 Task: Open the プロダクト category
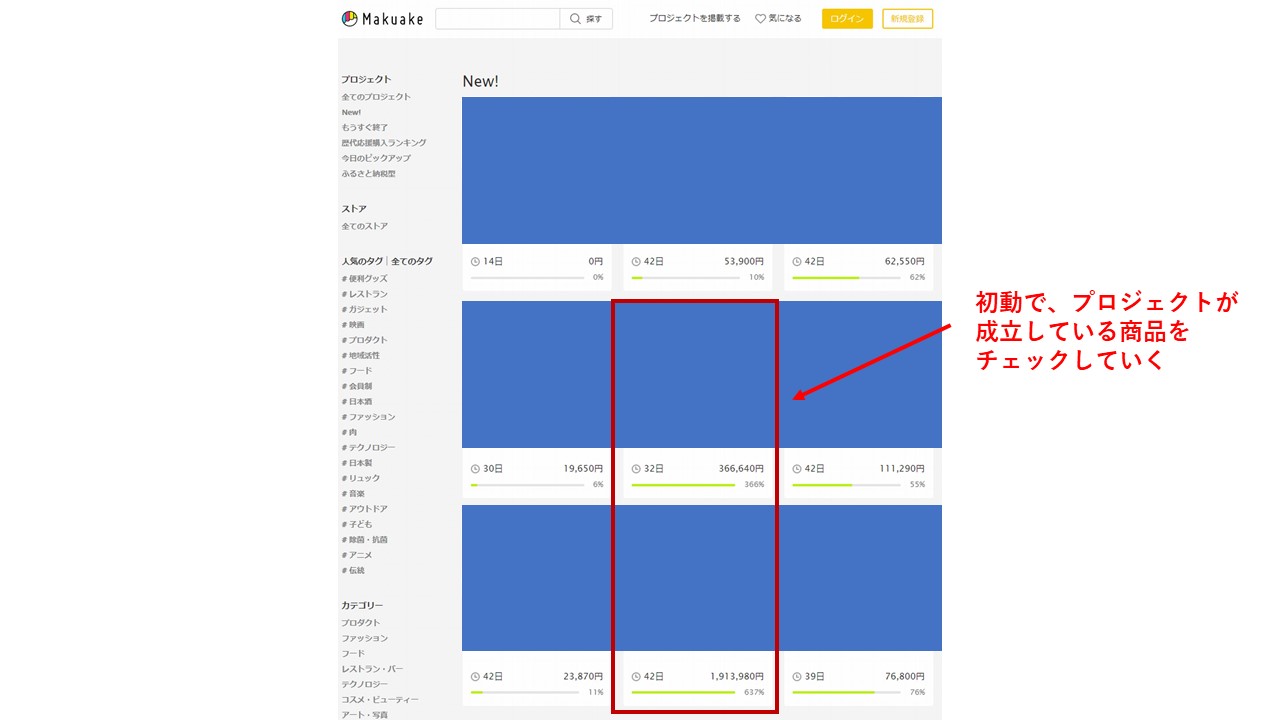tap(361, 623)
